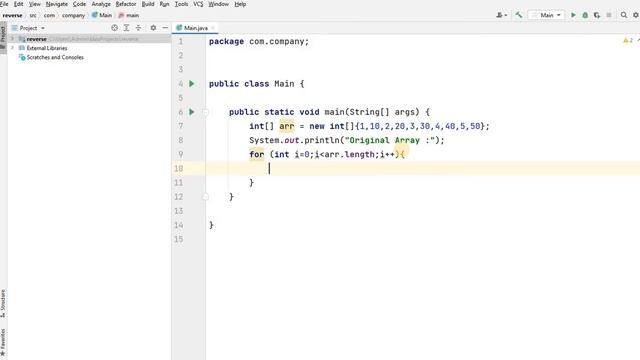Click the main method breadcrumb

pos(129,15)
